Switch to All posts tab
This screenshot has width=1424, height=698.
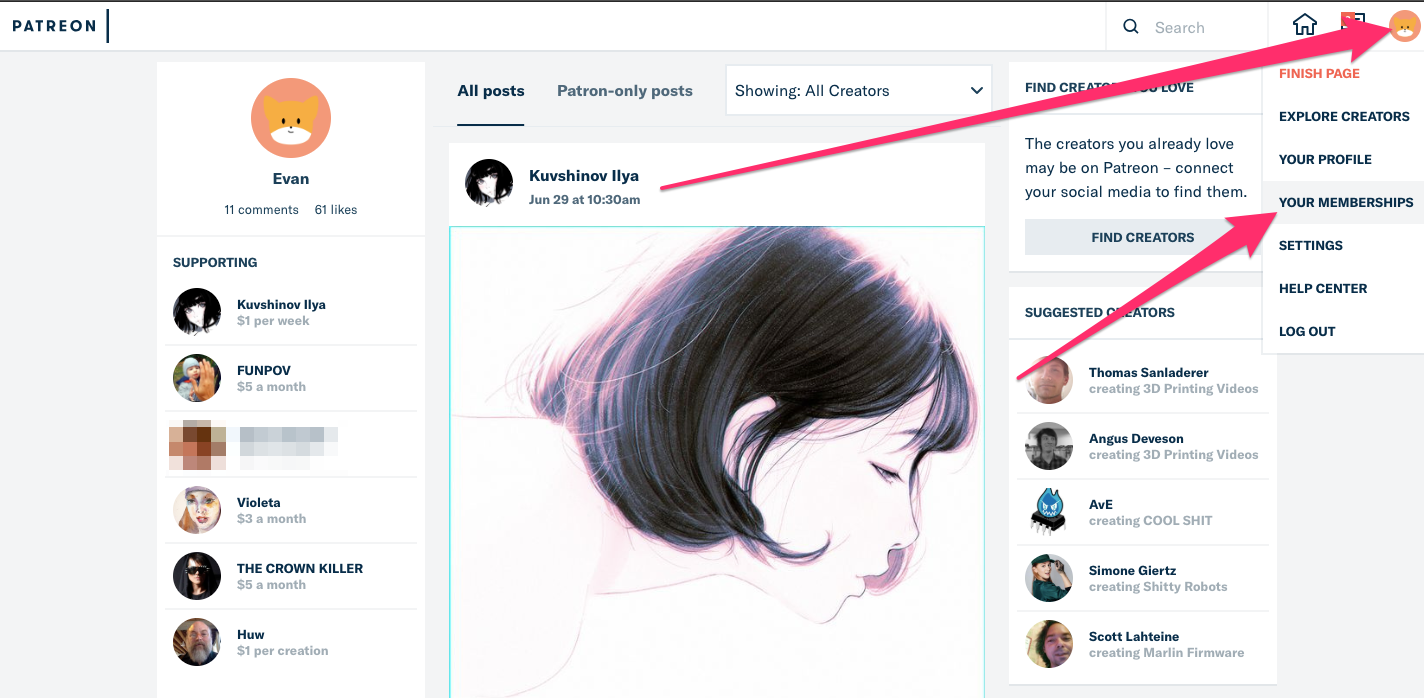click(x=491, y=91)
